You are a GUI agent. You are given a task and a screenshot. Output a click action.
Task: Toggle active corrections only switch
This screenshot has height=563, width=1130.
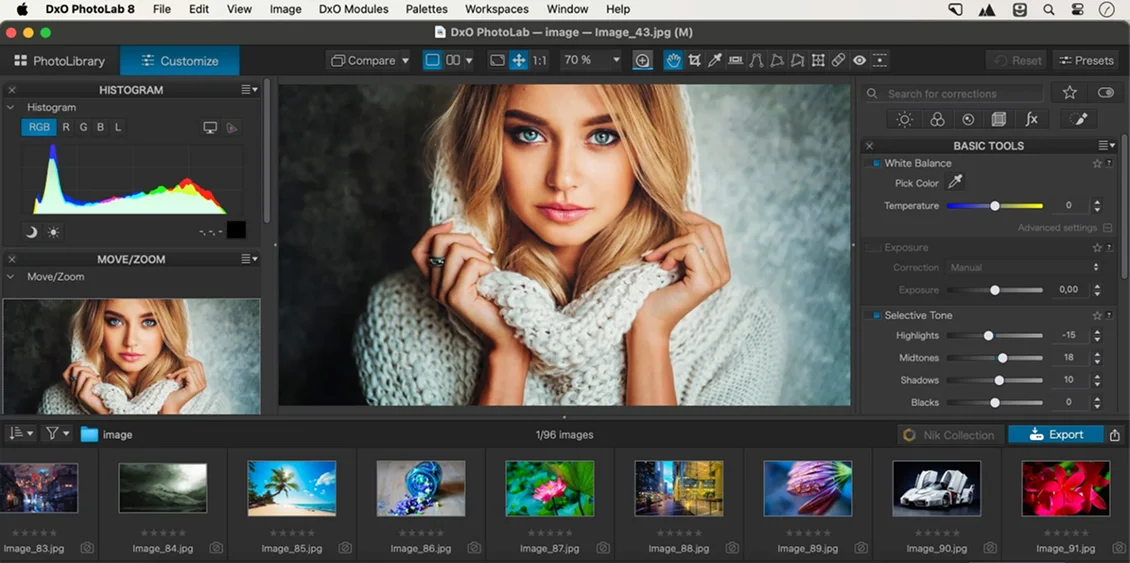(x=1105, y=93)
